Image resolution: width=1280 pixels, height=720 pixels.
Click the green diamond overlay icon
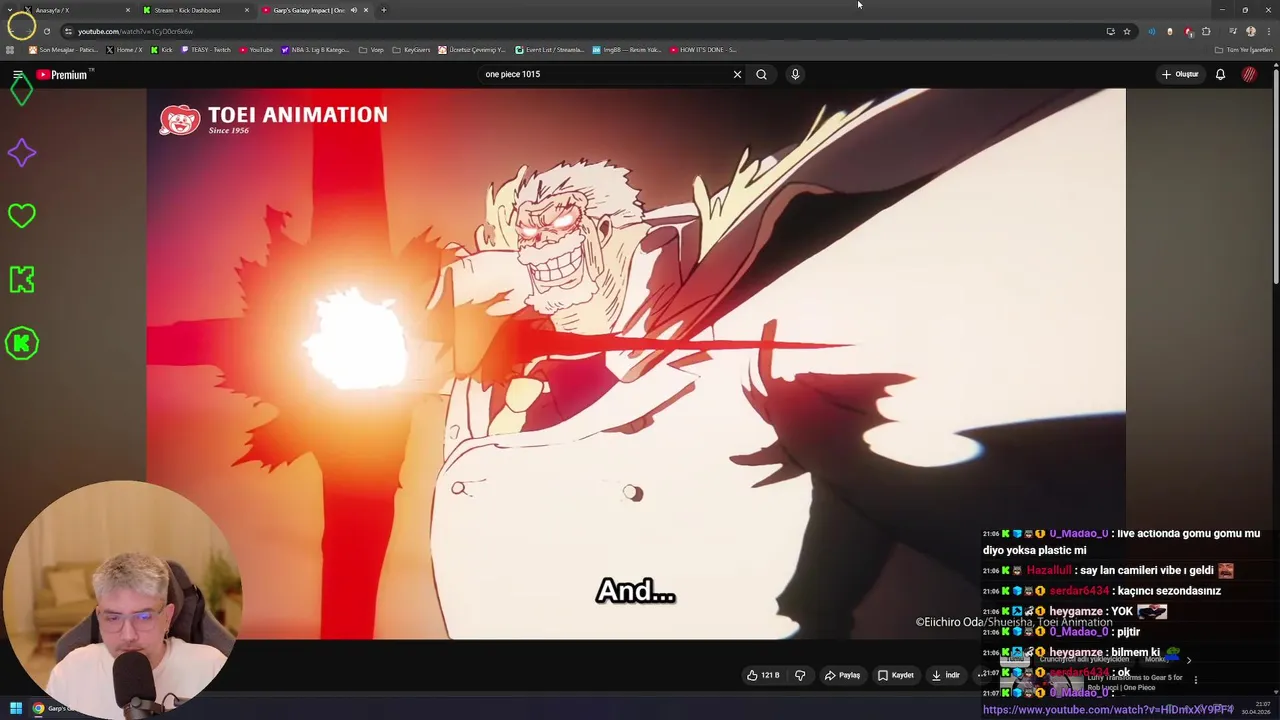click(x=21, y=91)
